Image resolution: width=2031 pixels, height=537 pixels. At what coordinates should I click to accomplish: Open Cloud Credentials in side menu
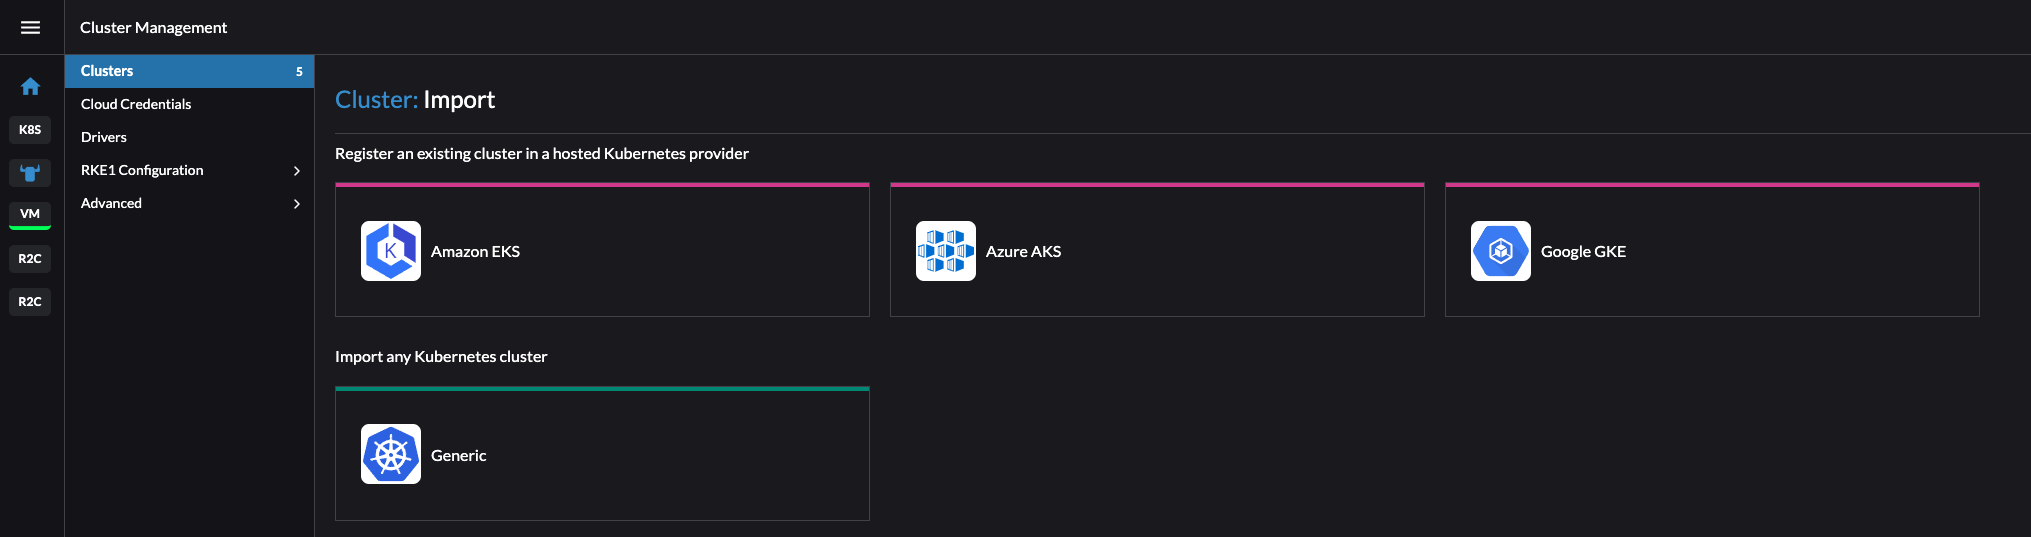click(x=189, y=104)
